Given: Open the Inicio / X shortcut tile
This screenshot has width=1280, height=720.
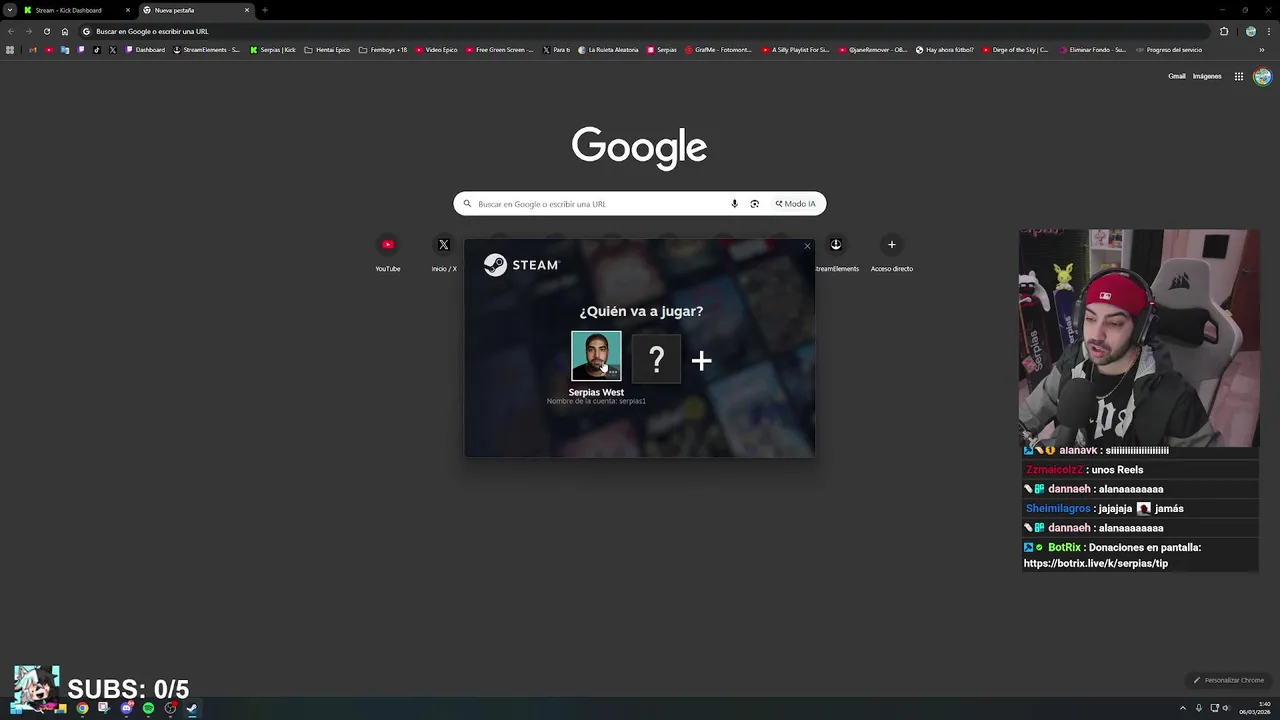Looking at the screenshot, I should click(x=444, y=253).
